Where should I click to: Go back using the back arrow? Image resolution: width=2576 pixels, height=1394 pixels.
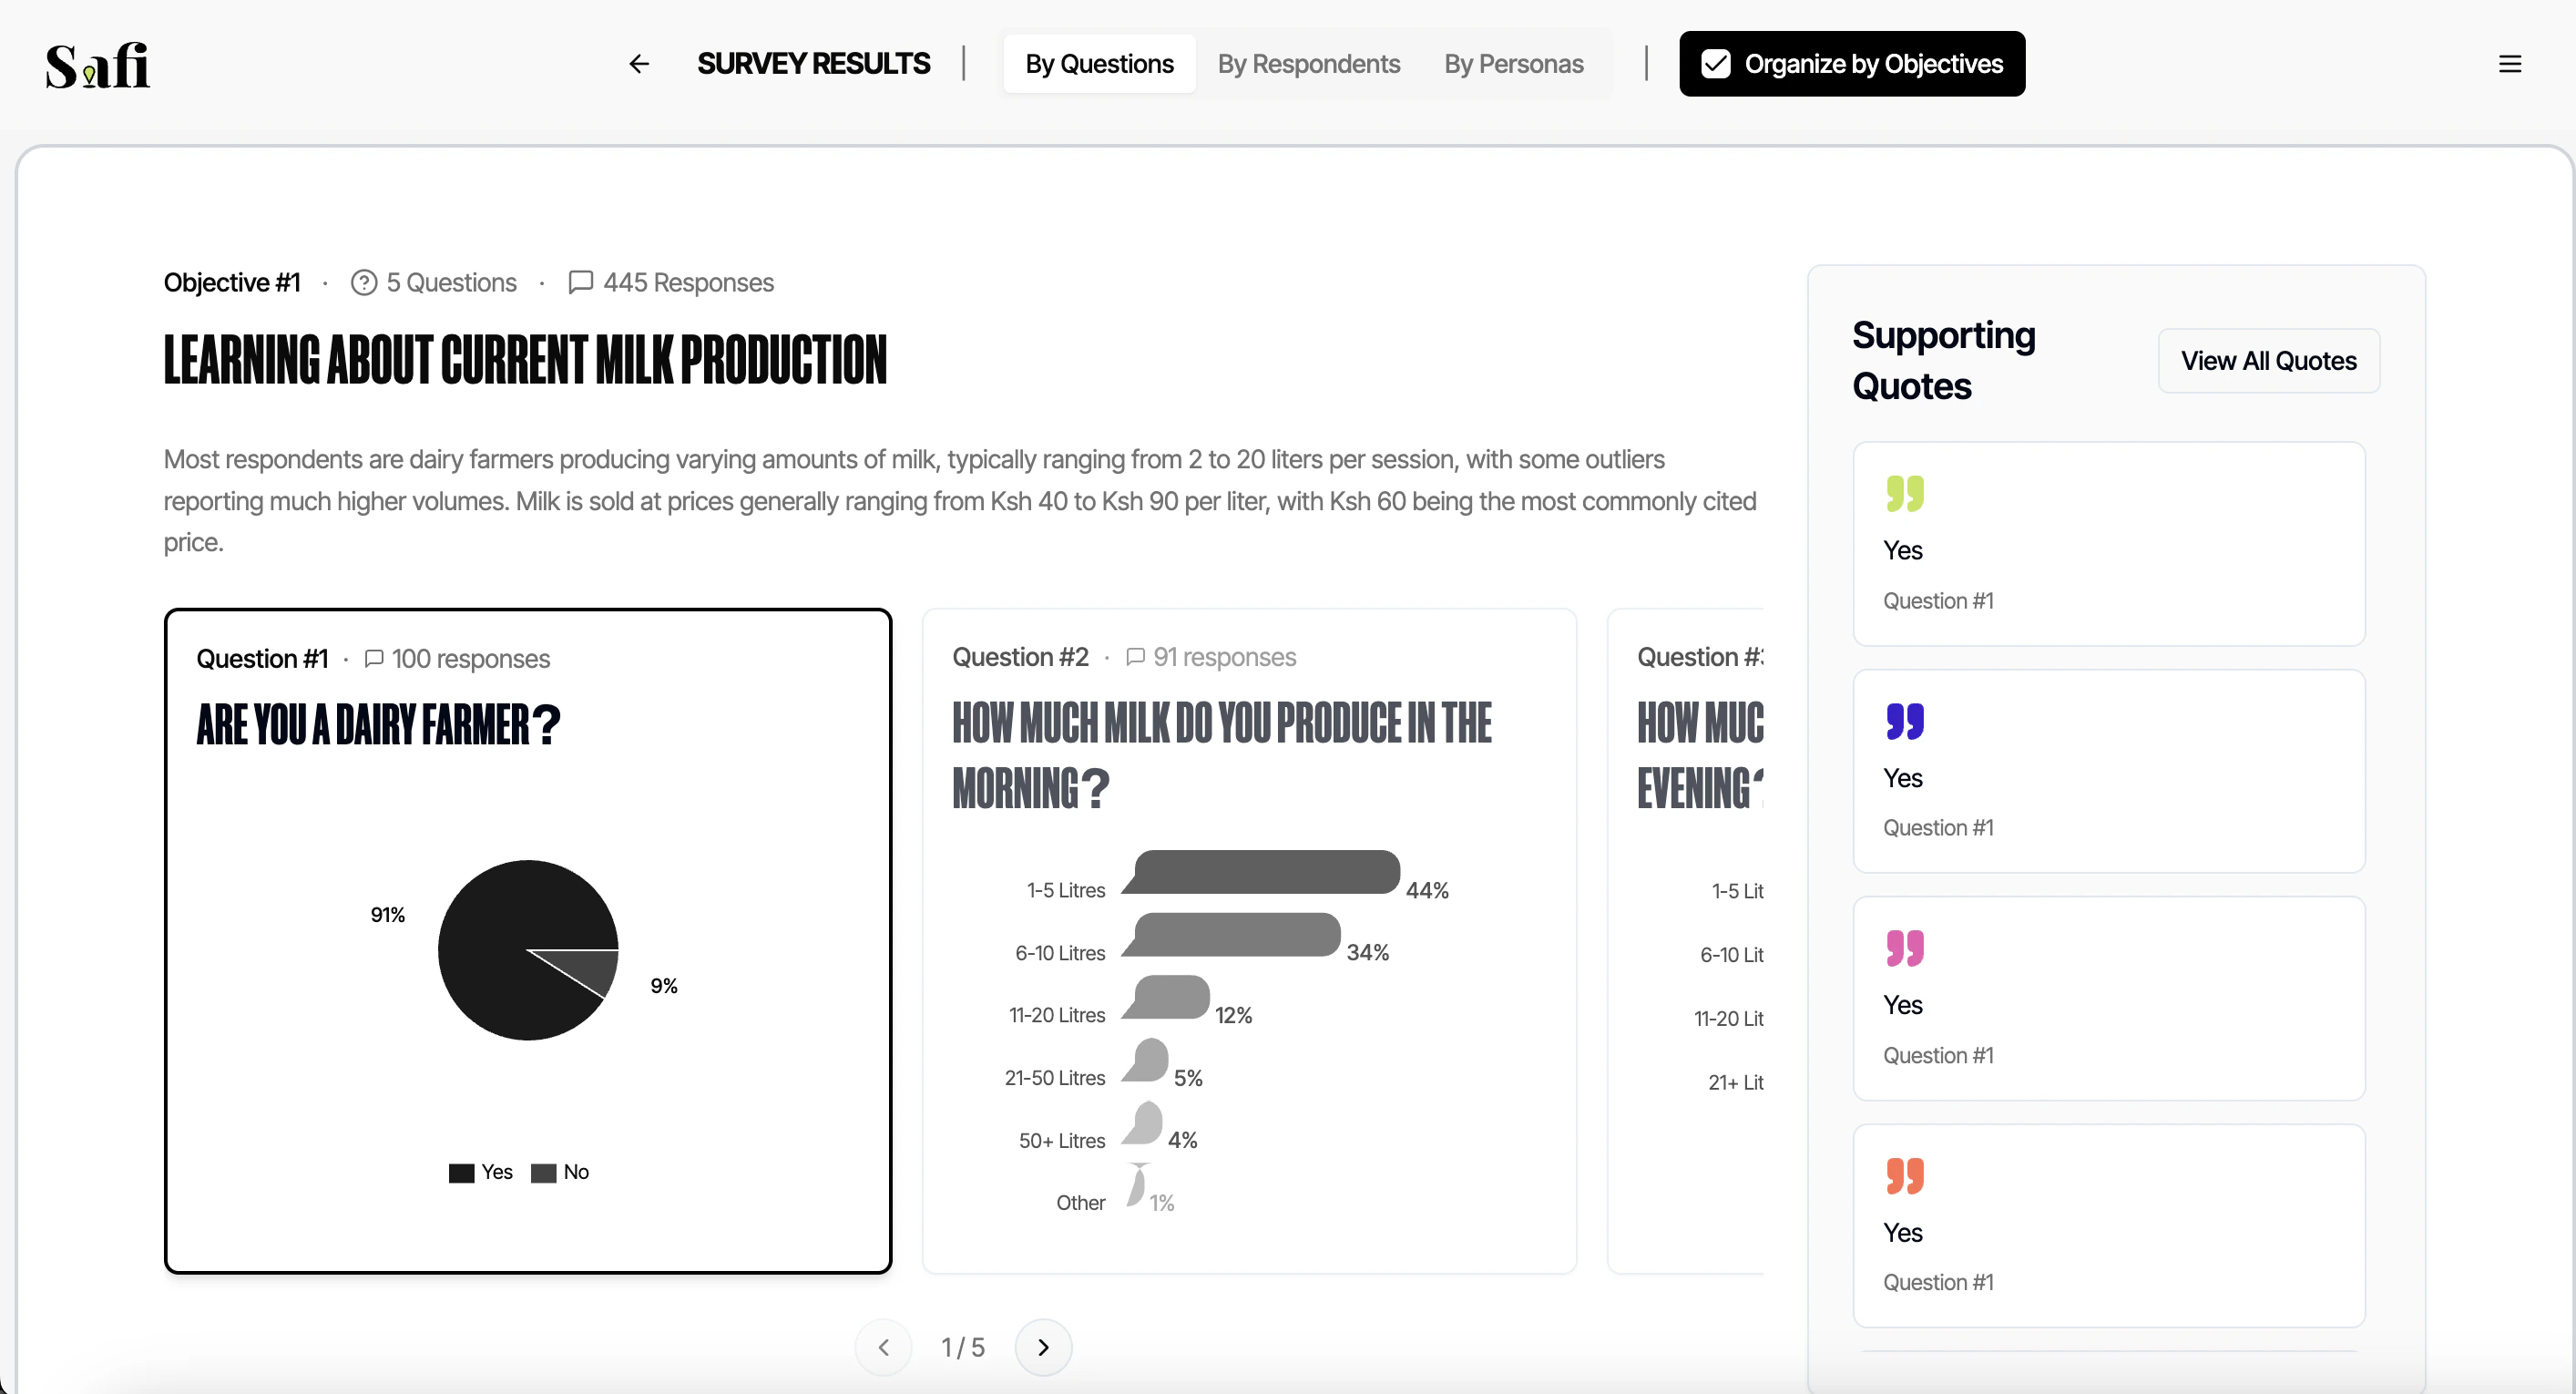[x=639, y=63]
